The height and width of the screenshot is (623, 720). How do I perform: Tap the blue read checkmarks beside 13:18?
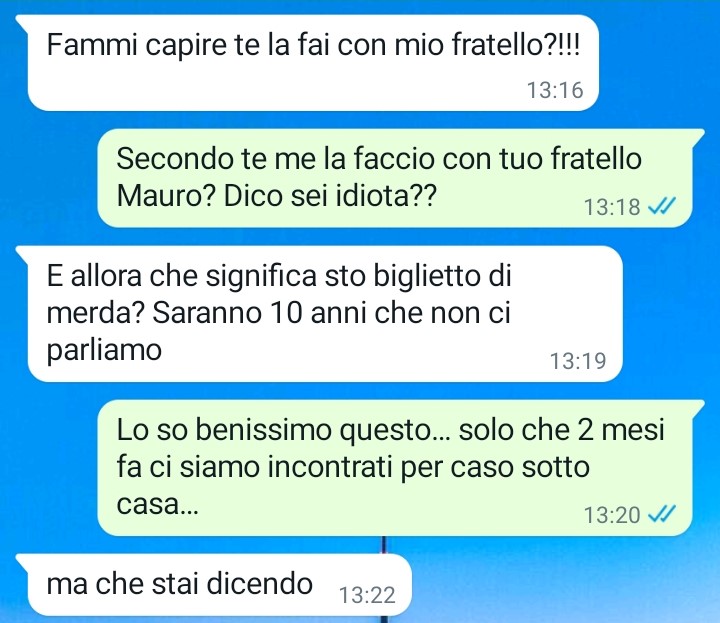tap(662, 206)
